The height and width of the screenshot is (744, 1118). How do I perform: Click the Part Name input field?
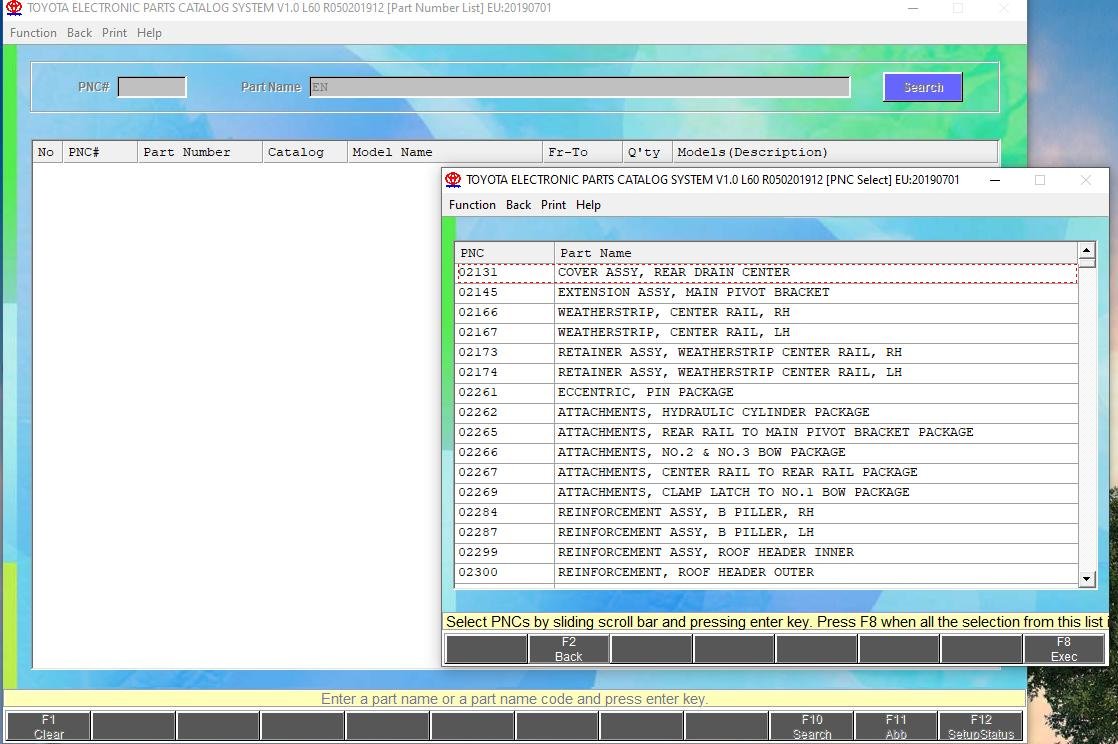pos(580,87)
